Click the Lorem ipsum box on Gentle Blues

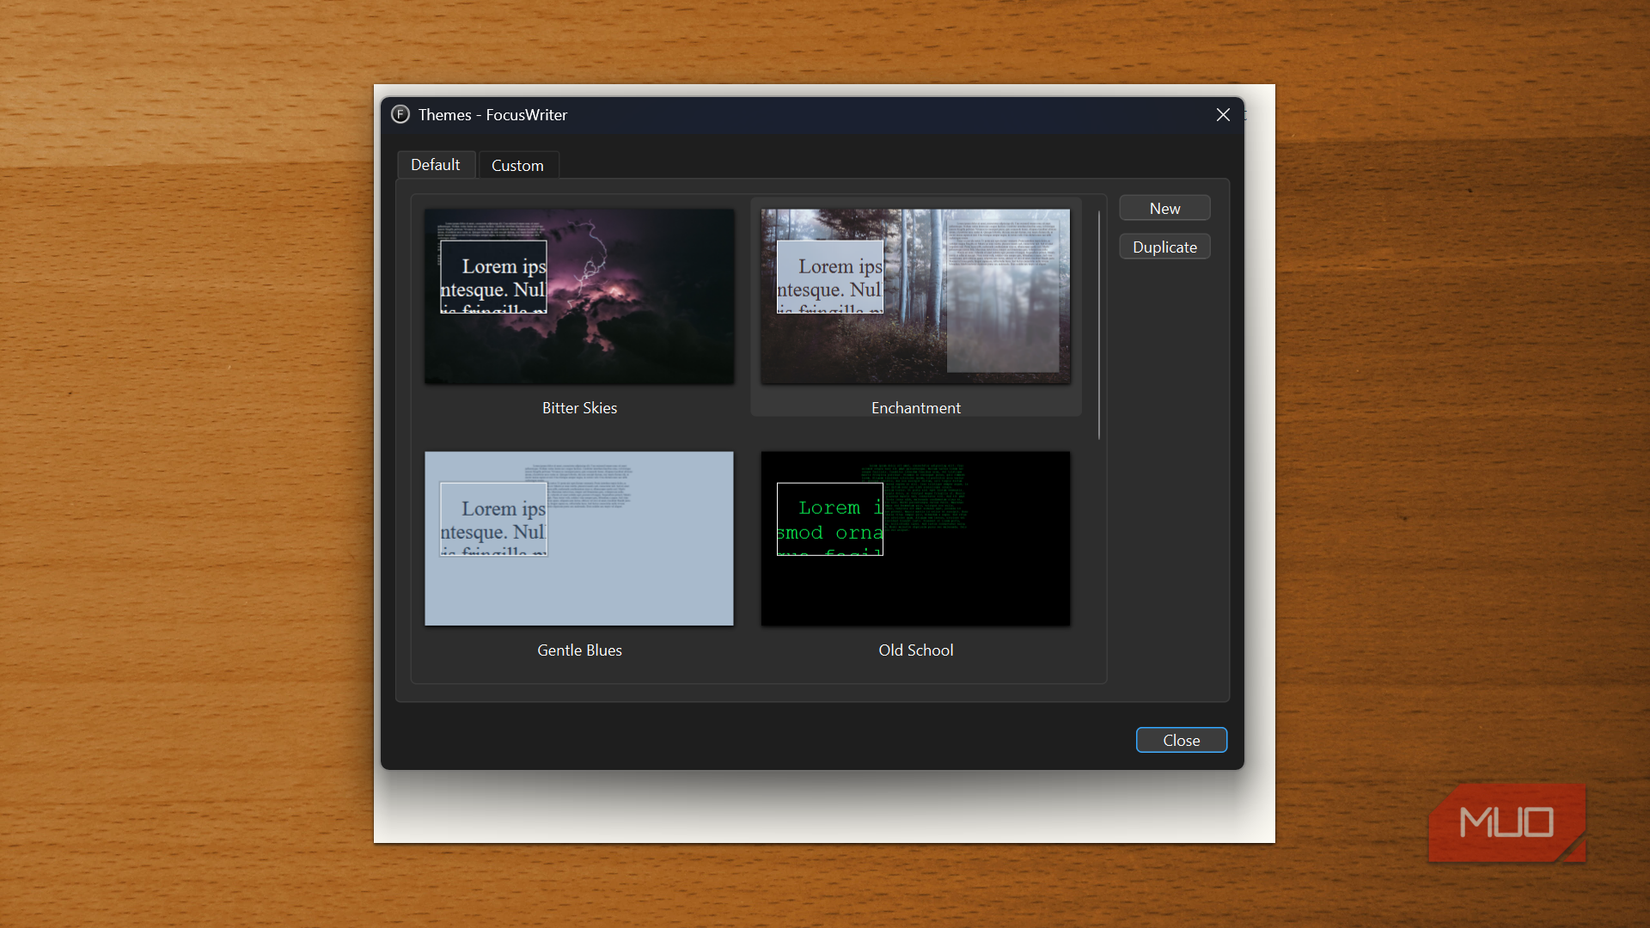[493, 517]
